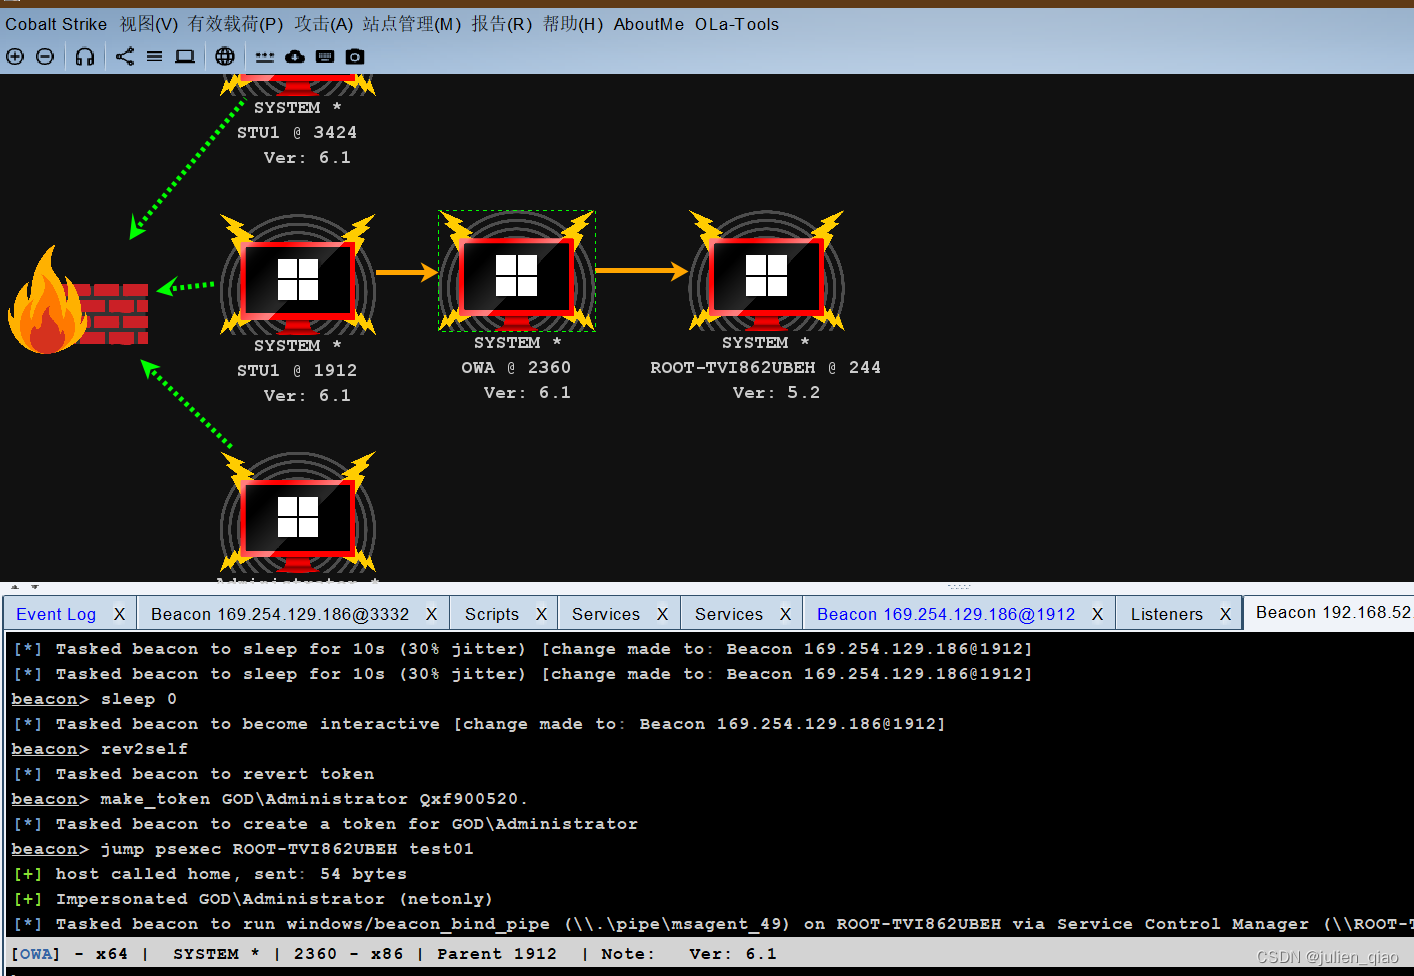Click 'Impersonated GOD\Administrator (netonly)' line

[x=253, y=899]
